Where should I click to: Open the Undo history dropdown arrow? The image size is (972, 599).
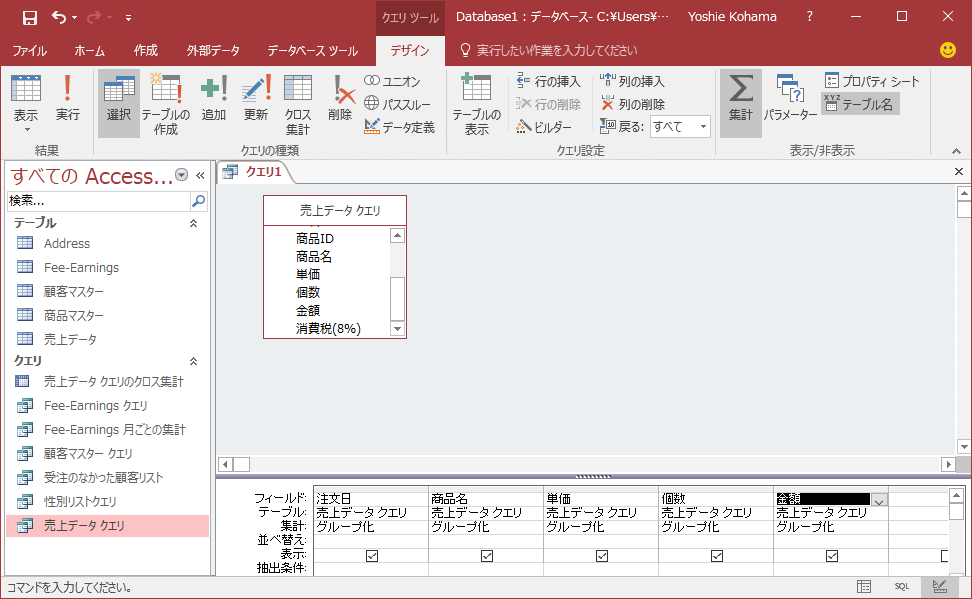(74, 18)
